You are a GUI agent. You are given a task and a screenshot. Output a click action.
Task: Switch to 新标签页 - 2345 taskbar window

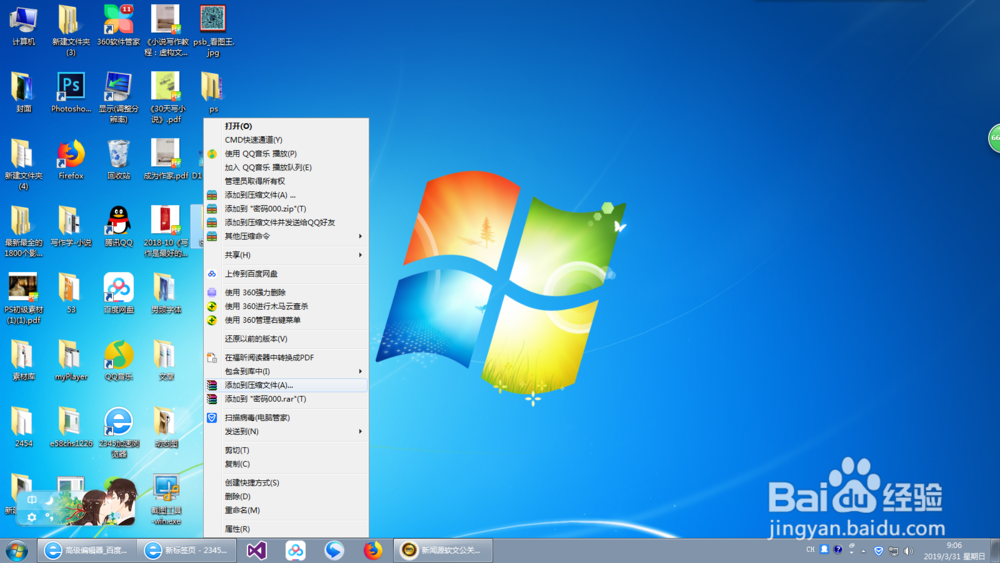(x=187, y=550)
